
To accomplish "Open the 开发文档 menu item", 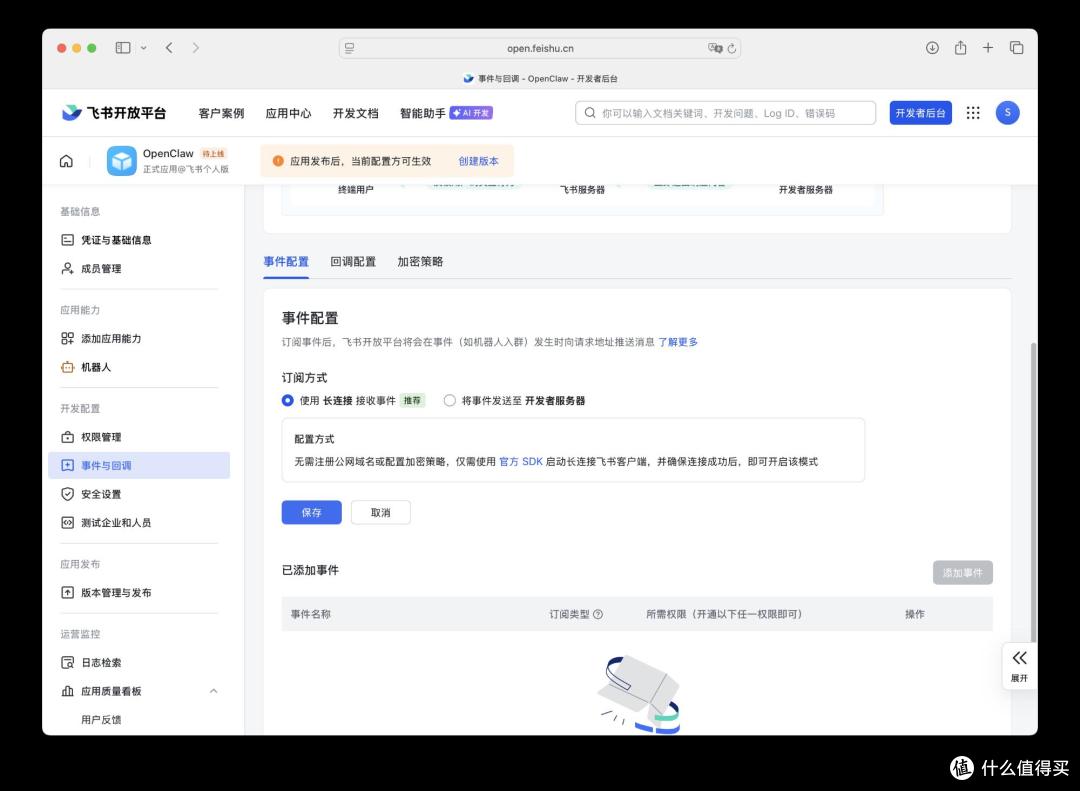I will (x=355, y=113).
